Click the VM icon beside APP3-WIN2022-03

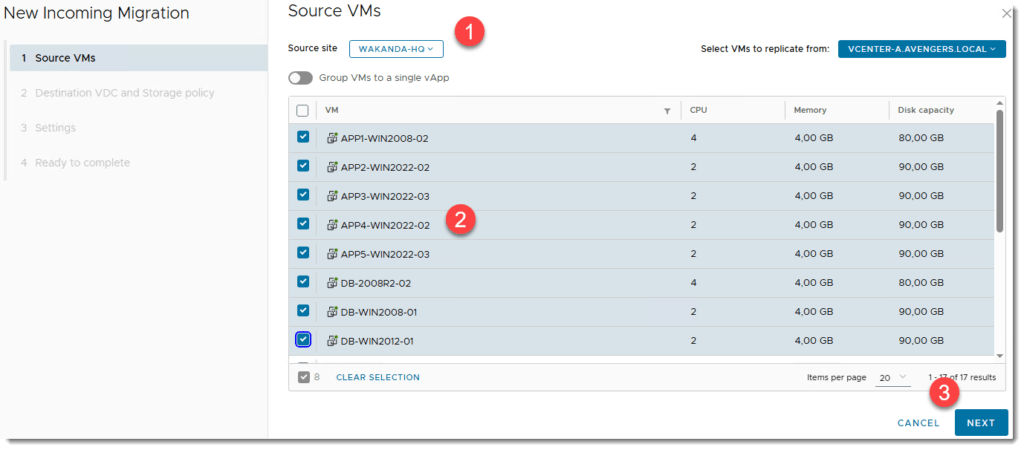(x=332, y=196)
